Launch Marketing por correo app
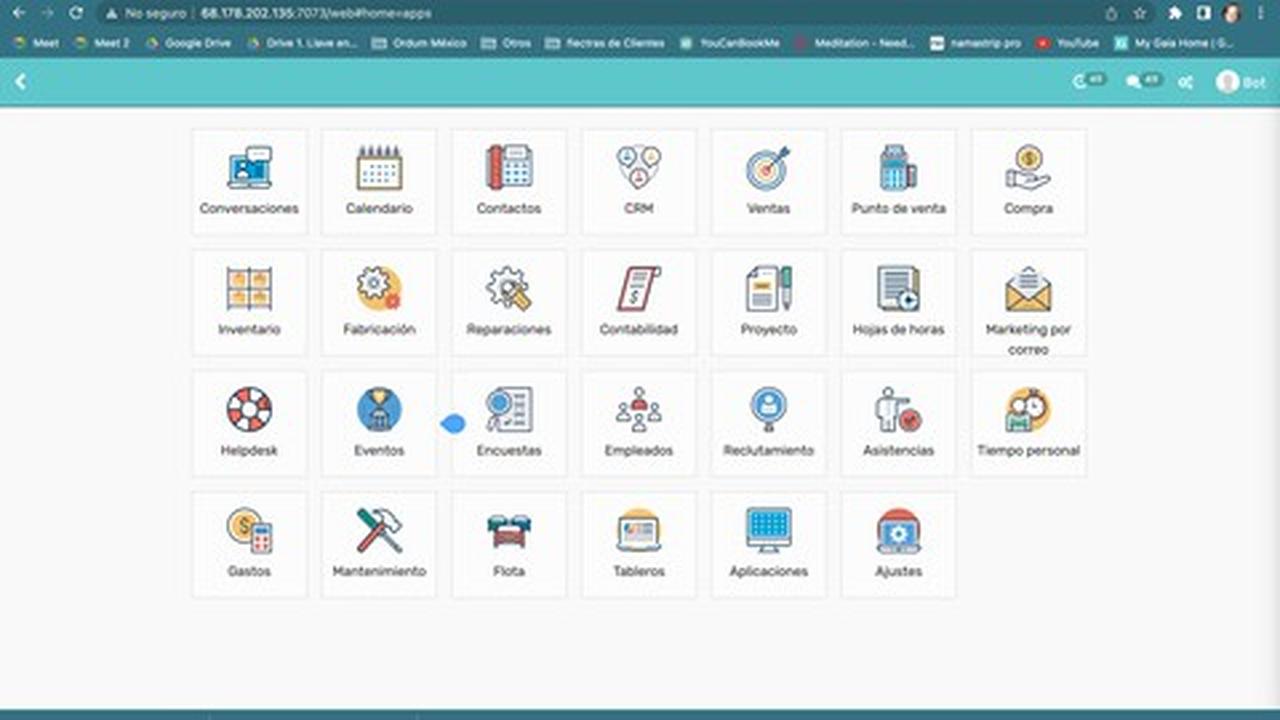This screenshot has height=720, width=1280. (1028, 302)
